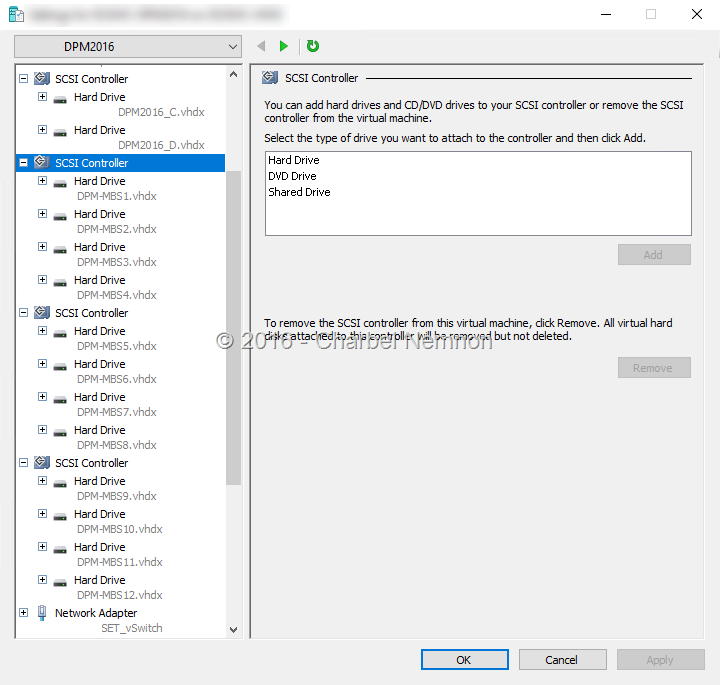Screen dimensions: 720x685
Task: Click the highlighted SCSI Controller icon
Action: click(42, 162)
